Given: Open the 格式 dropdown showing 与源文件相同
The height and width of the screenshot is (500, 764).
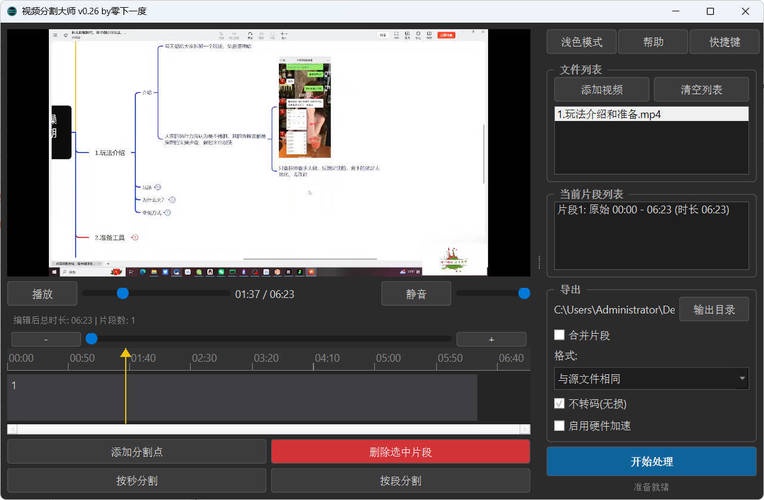Looking at the screenshot, I should (651, 379).
